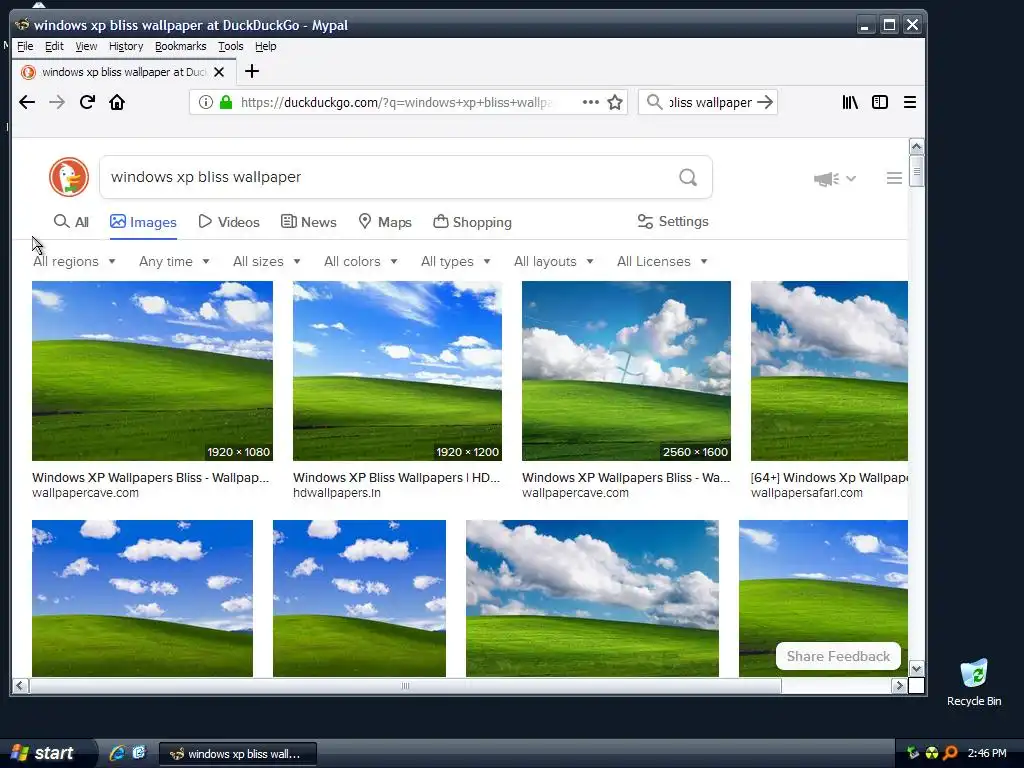
Task: Click the magnifier icon in the browser search box
Action: pos(654,103)
